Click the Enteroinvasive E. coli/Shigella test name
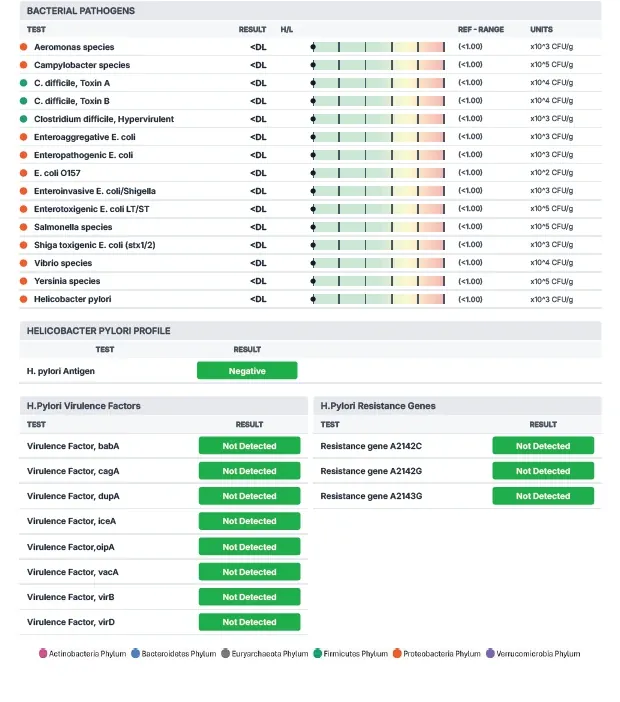Screen dimensions: 620x702 tap(95, 191)
